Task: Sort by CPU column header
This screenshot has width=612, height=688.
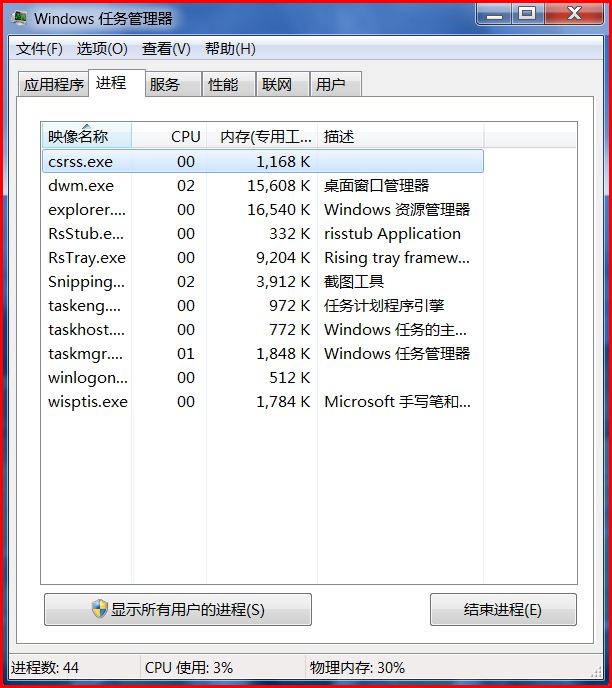Action: coord(169,136)
